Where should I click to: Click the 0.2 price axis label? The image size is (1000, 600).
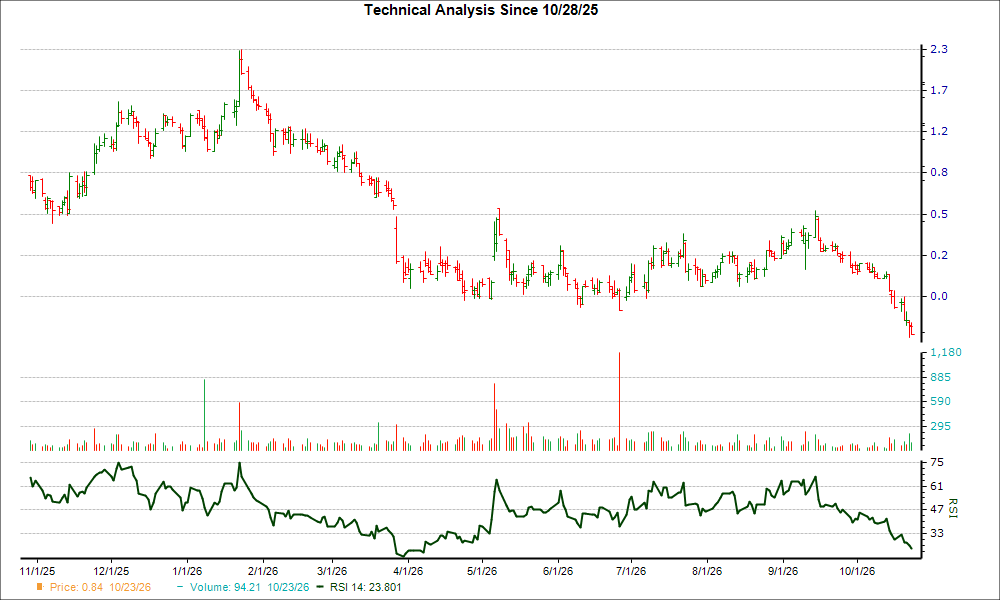(939, 255)
